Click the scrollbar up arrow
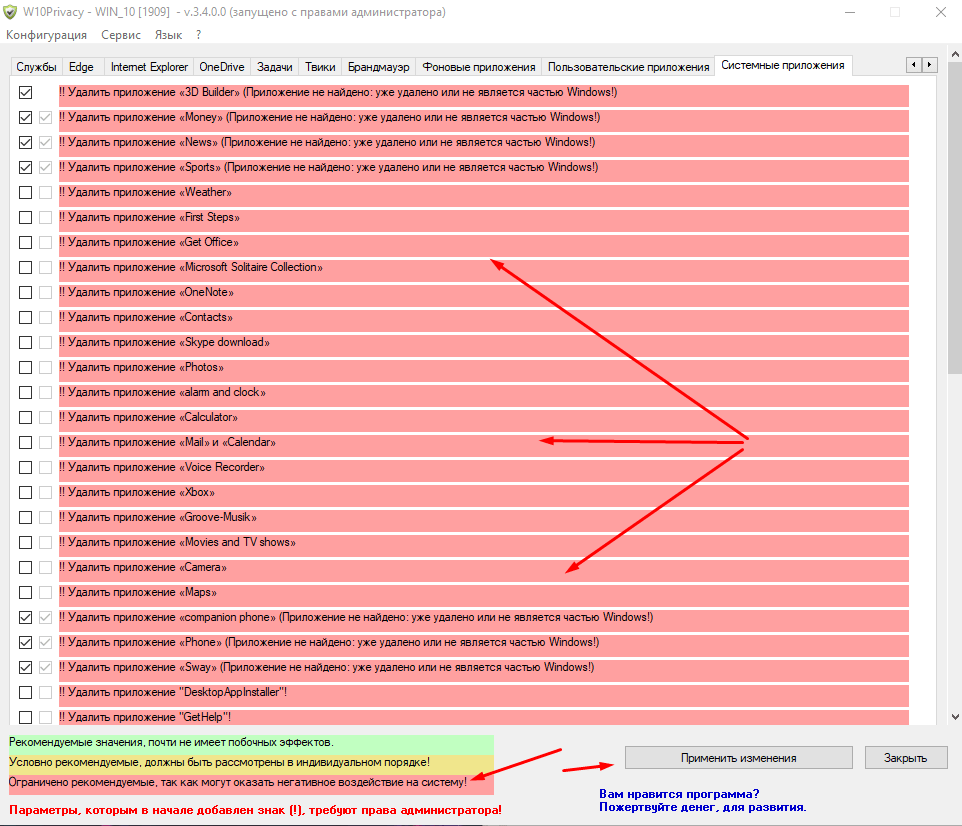Image resolution: width=962 pixels, height=826 pixels. tap(955, 55)
